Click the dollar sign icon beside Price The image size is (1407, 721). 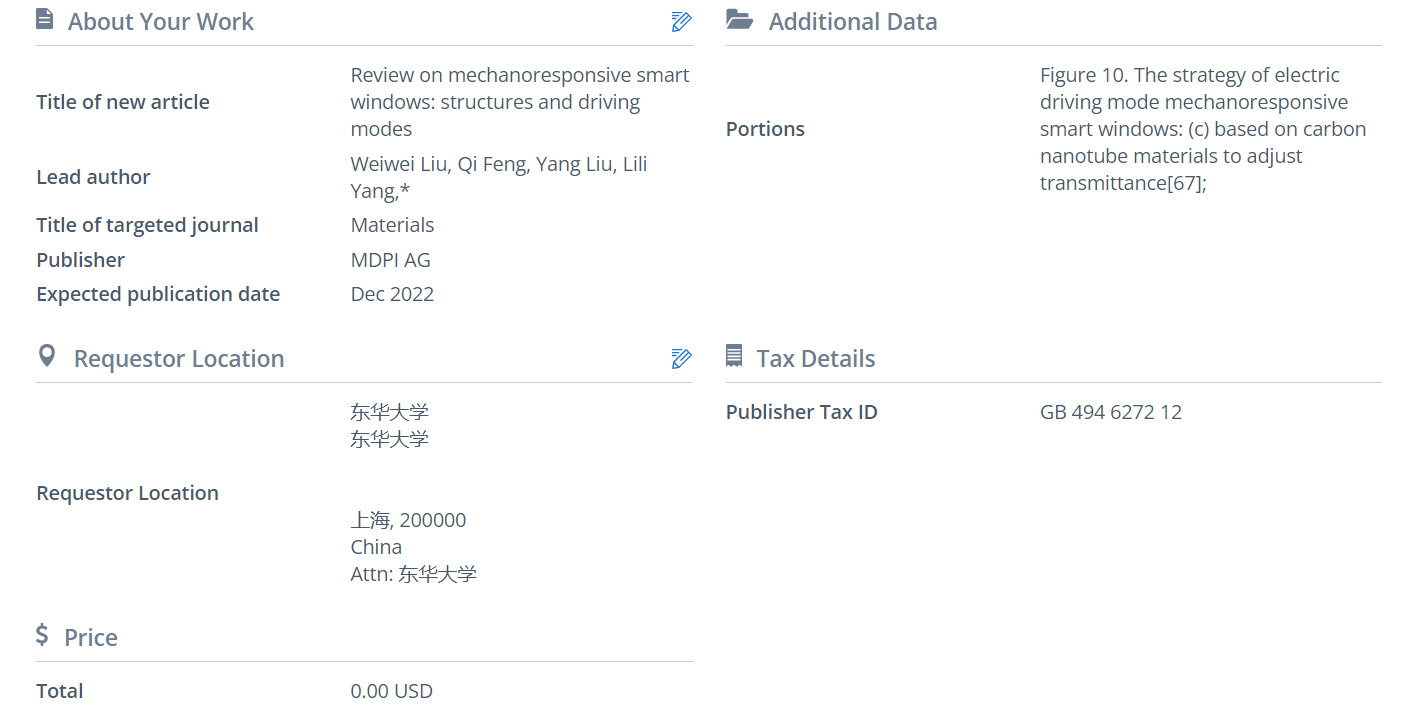pyautogui.click(x=42, y=636)
